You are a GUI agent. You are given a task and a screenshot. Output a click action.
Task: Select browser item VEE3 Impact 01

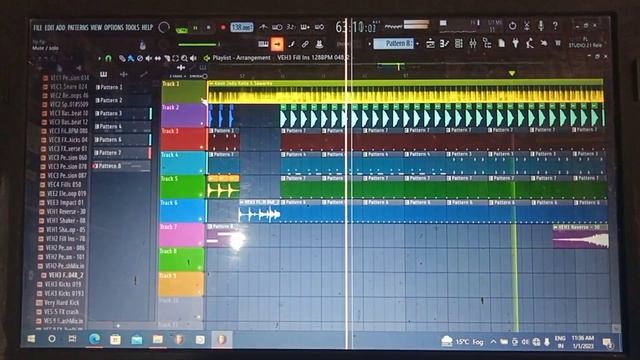(x=62, y=202)
